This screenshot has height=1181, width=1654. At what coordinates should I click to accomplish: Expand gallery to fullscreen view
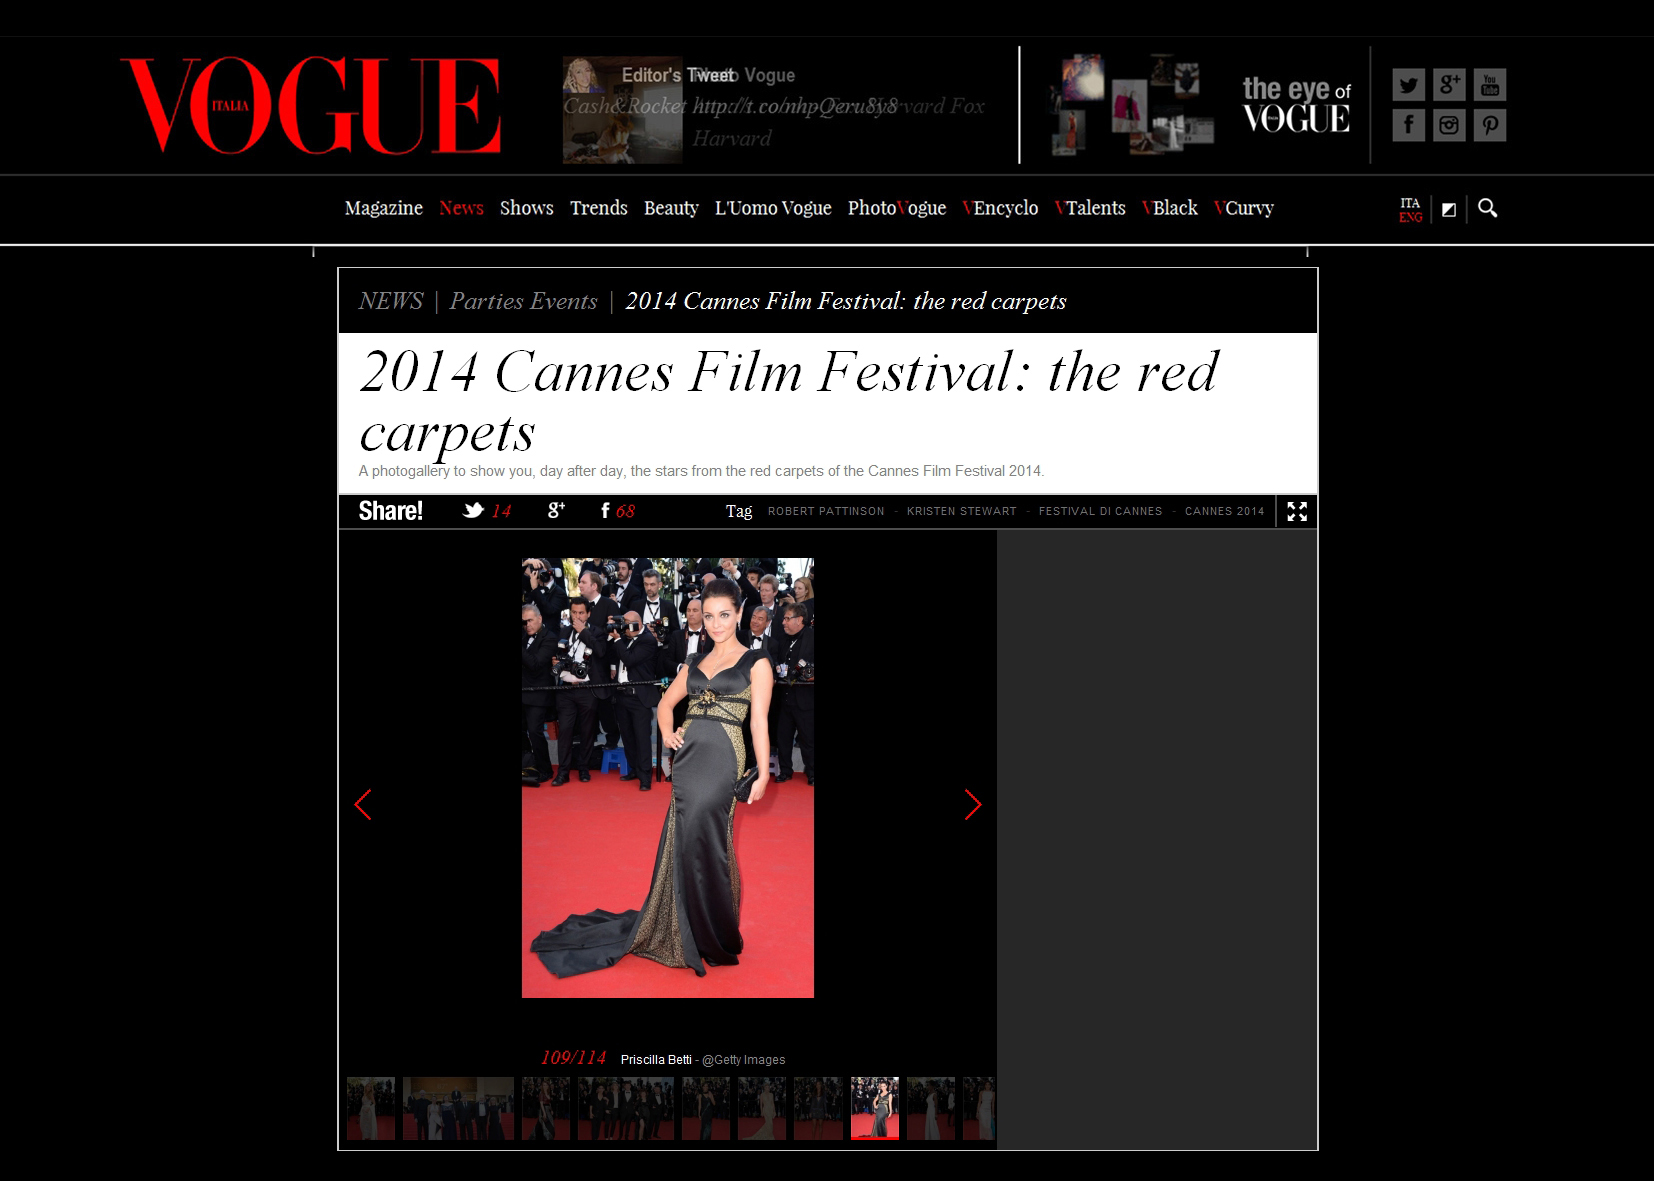pos(1297,512)
